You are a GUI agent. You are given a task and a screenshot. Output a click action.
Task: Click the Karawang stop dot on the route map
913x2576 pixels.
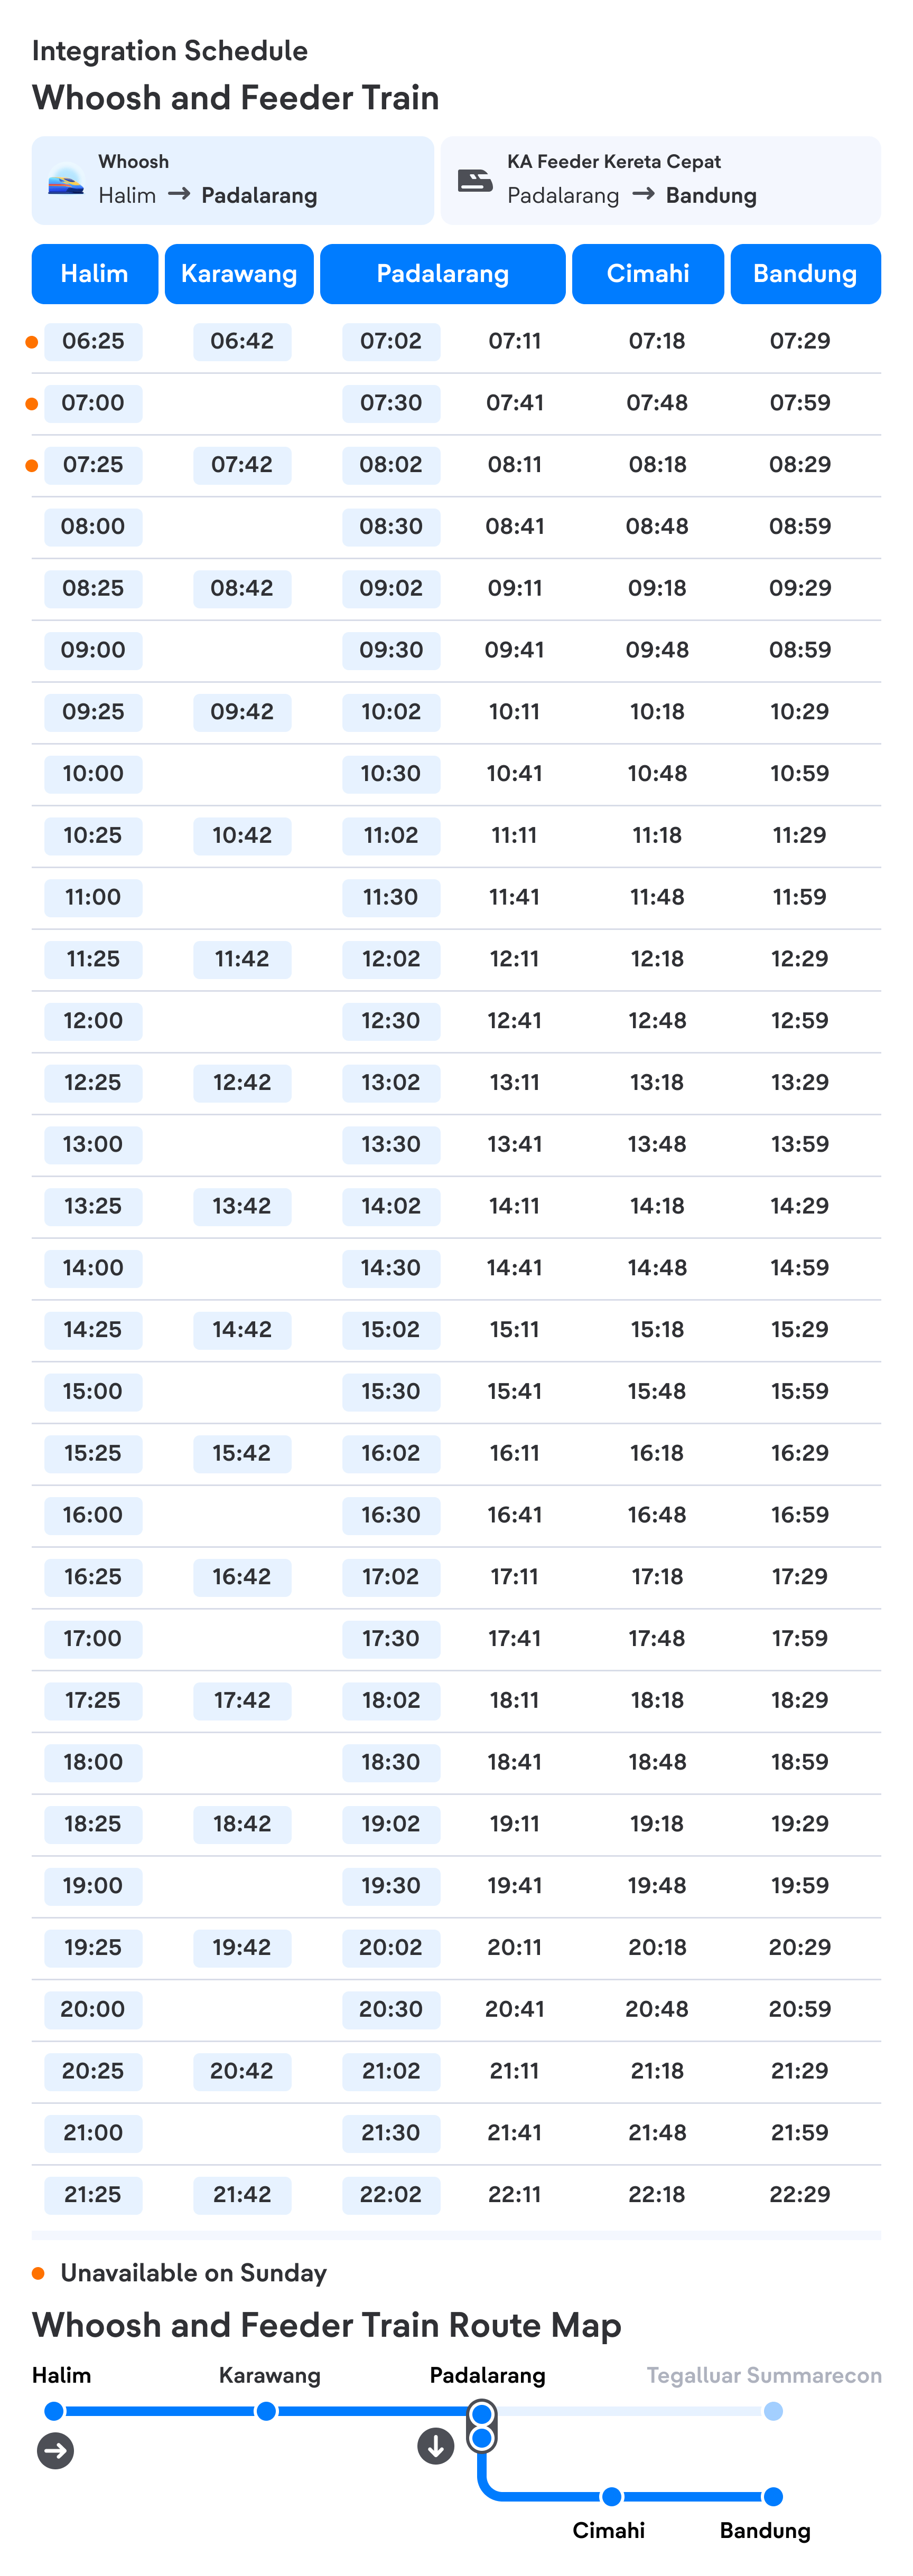coord(266,2412)
